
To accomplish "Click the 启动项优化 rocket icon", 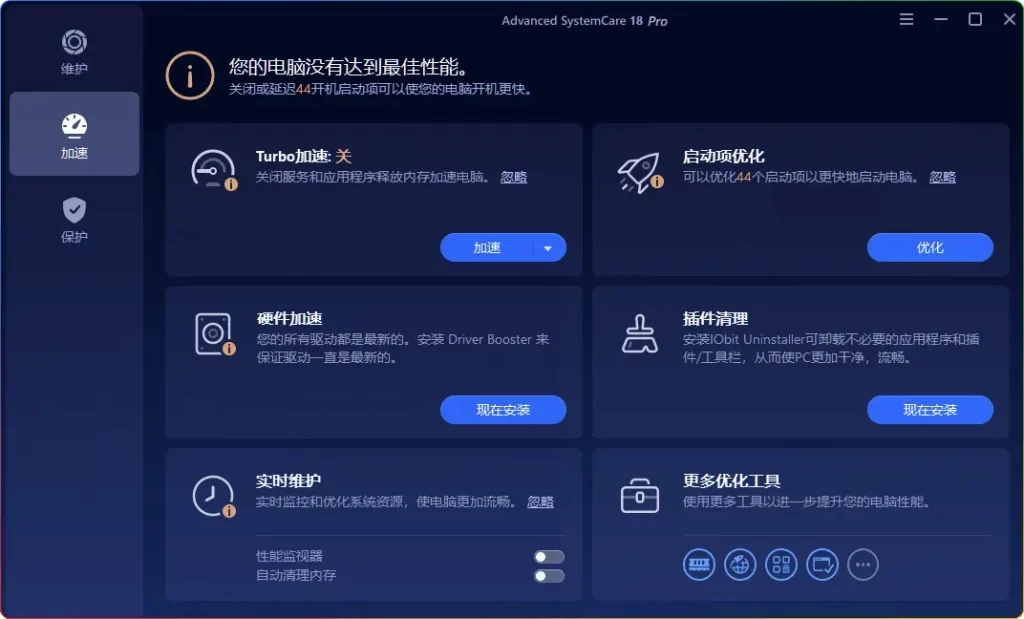I will 640,172.
